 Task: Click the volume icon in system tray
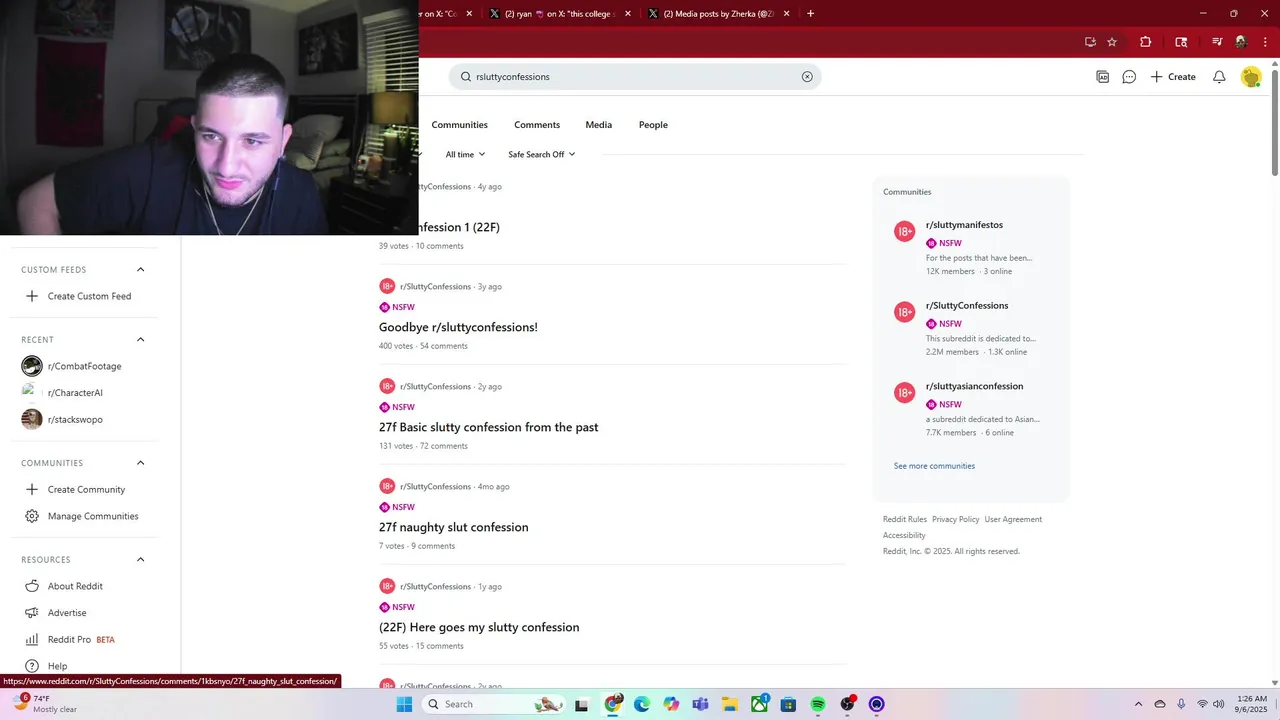click(x=1218, y=704)
